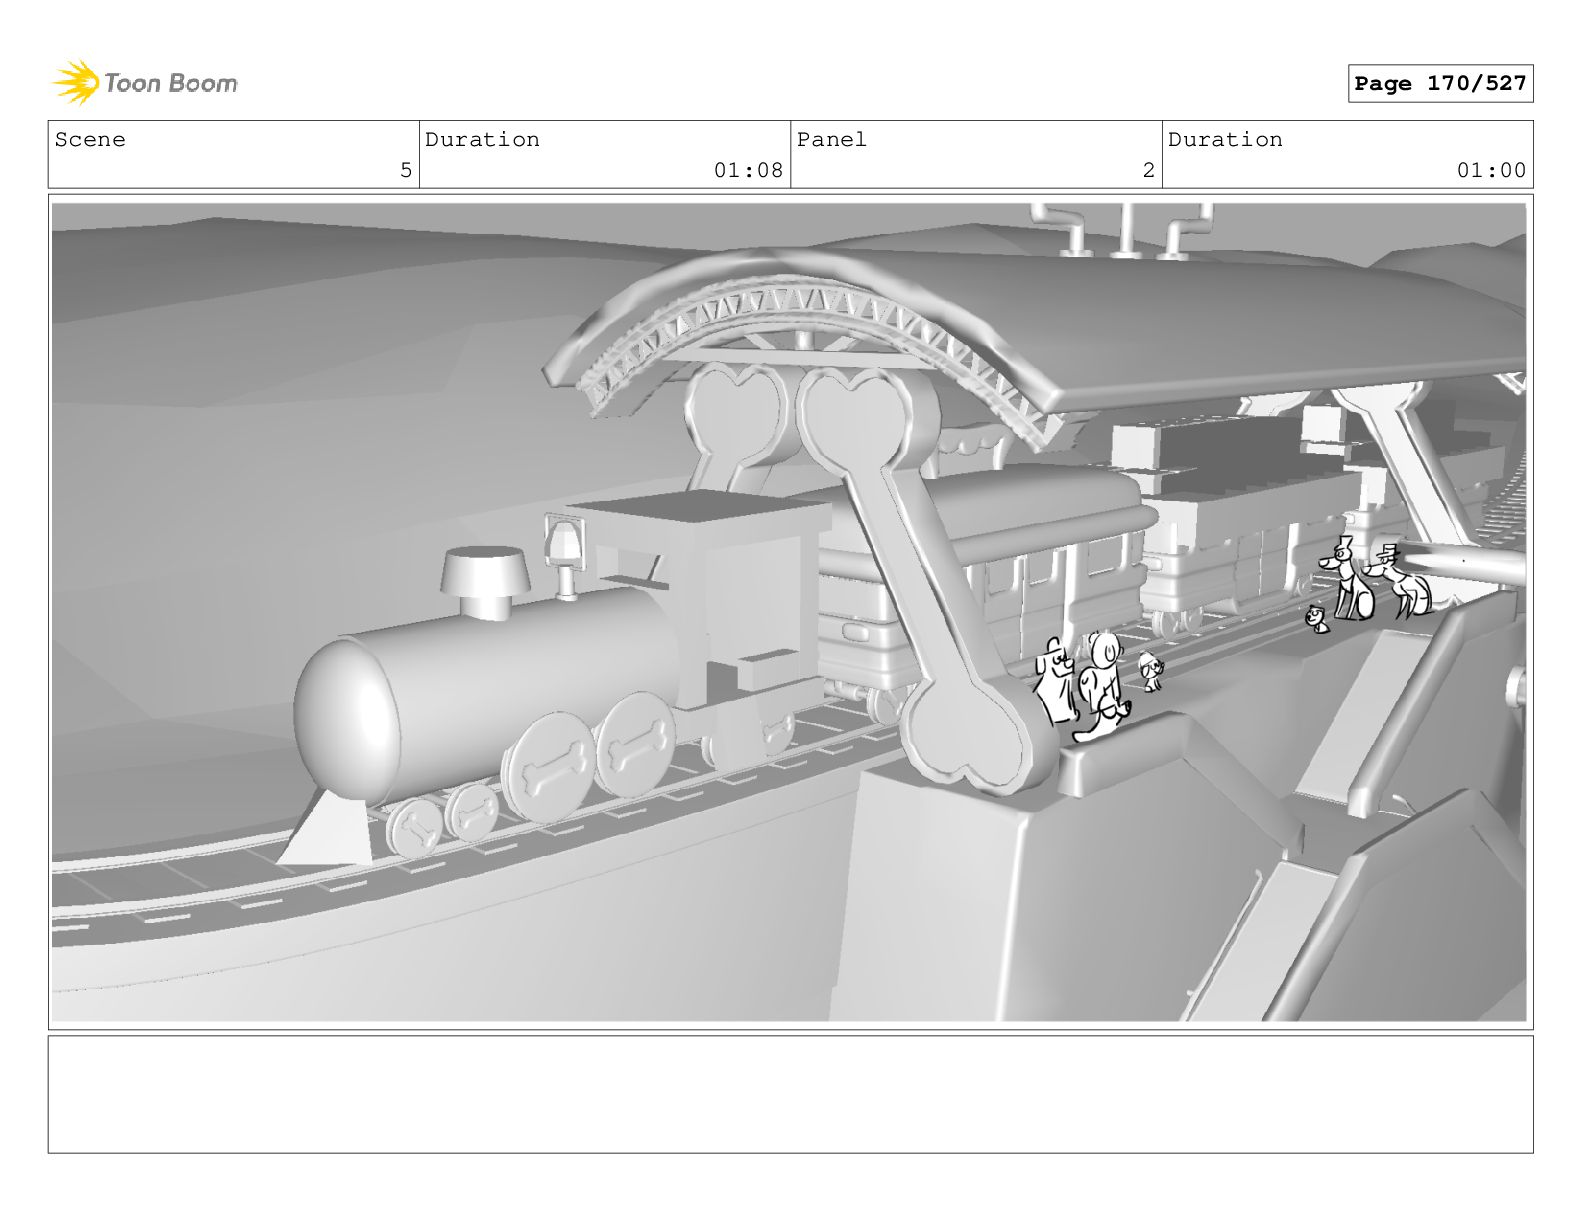
Task: Click the panel duration 01:00
Action: (x=1491, y=170)
